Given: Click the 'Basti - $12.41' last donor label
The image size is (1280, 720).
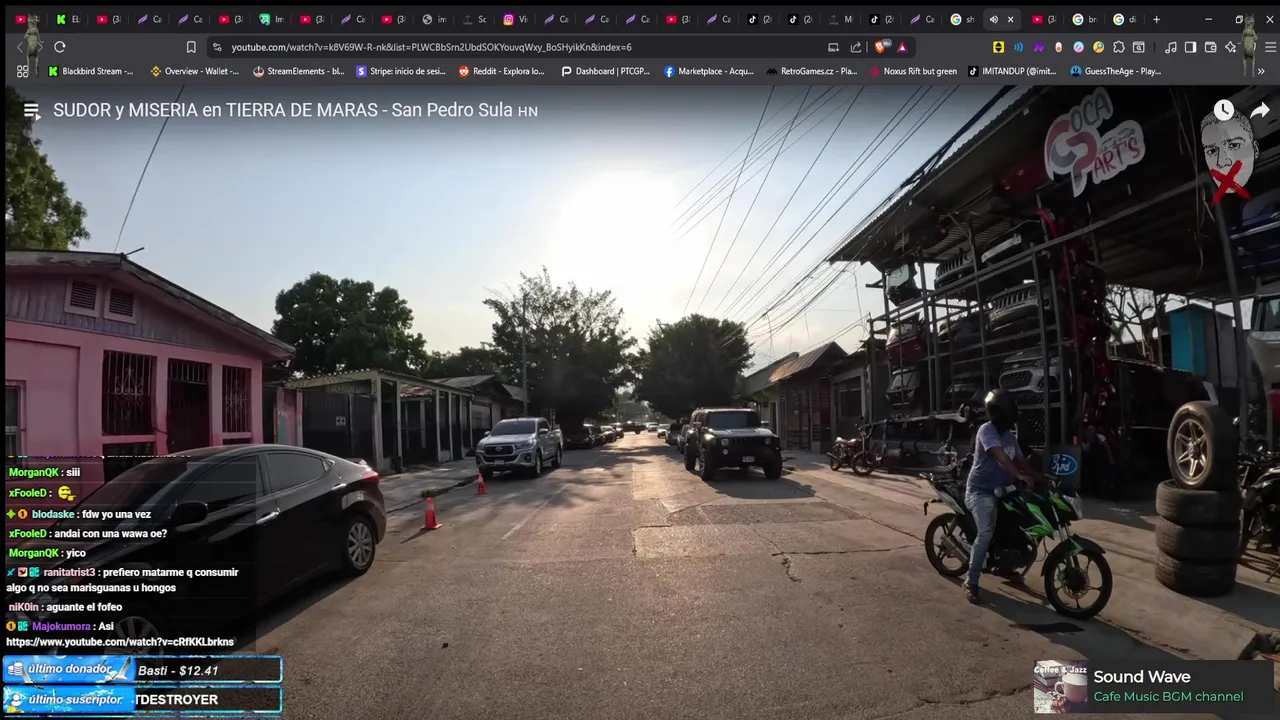Looking at the screenshot, I should 178,671.
